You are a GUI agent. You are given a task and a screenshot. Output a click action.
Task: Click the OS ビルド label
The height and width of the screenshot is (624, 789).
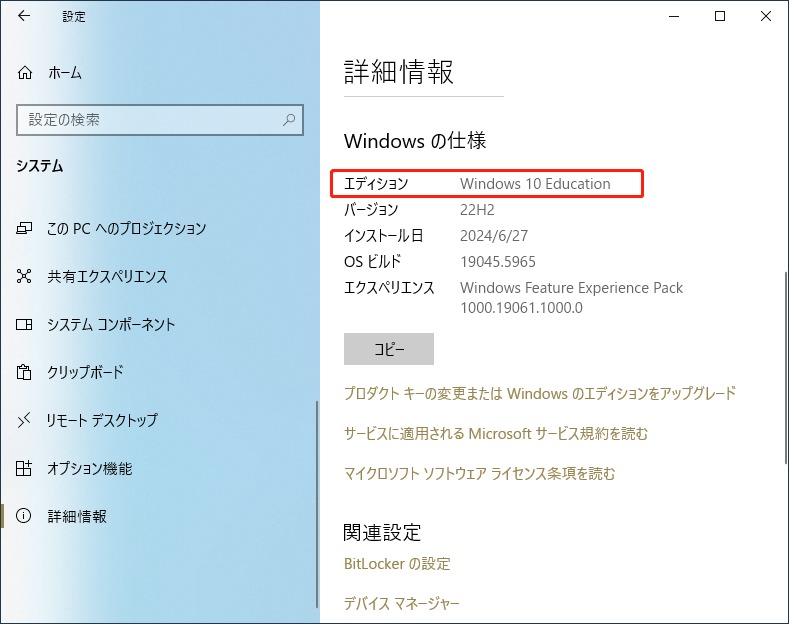click(373, 262)
